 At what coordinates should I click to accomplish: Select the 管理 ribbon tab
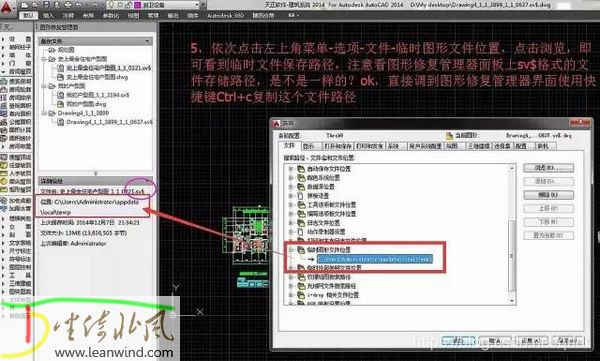pos(153,16)
